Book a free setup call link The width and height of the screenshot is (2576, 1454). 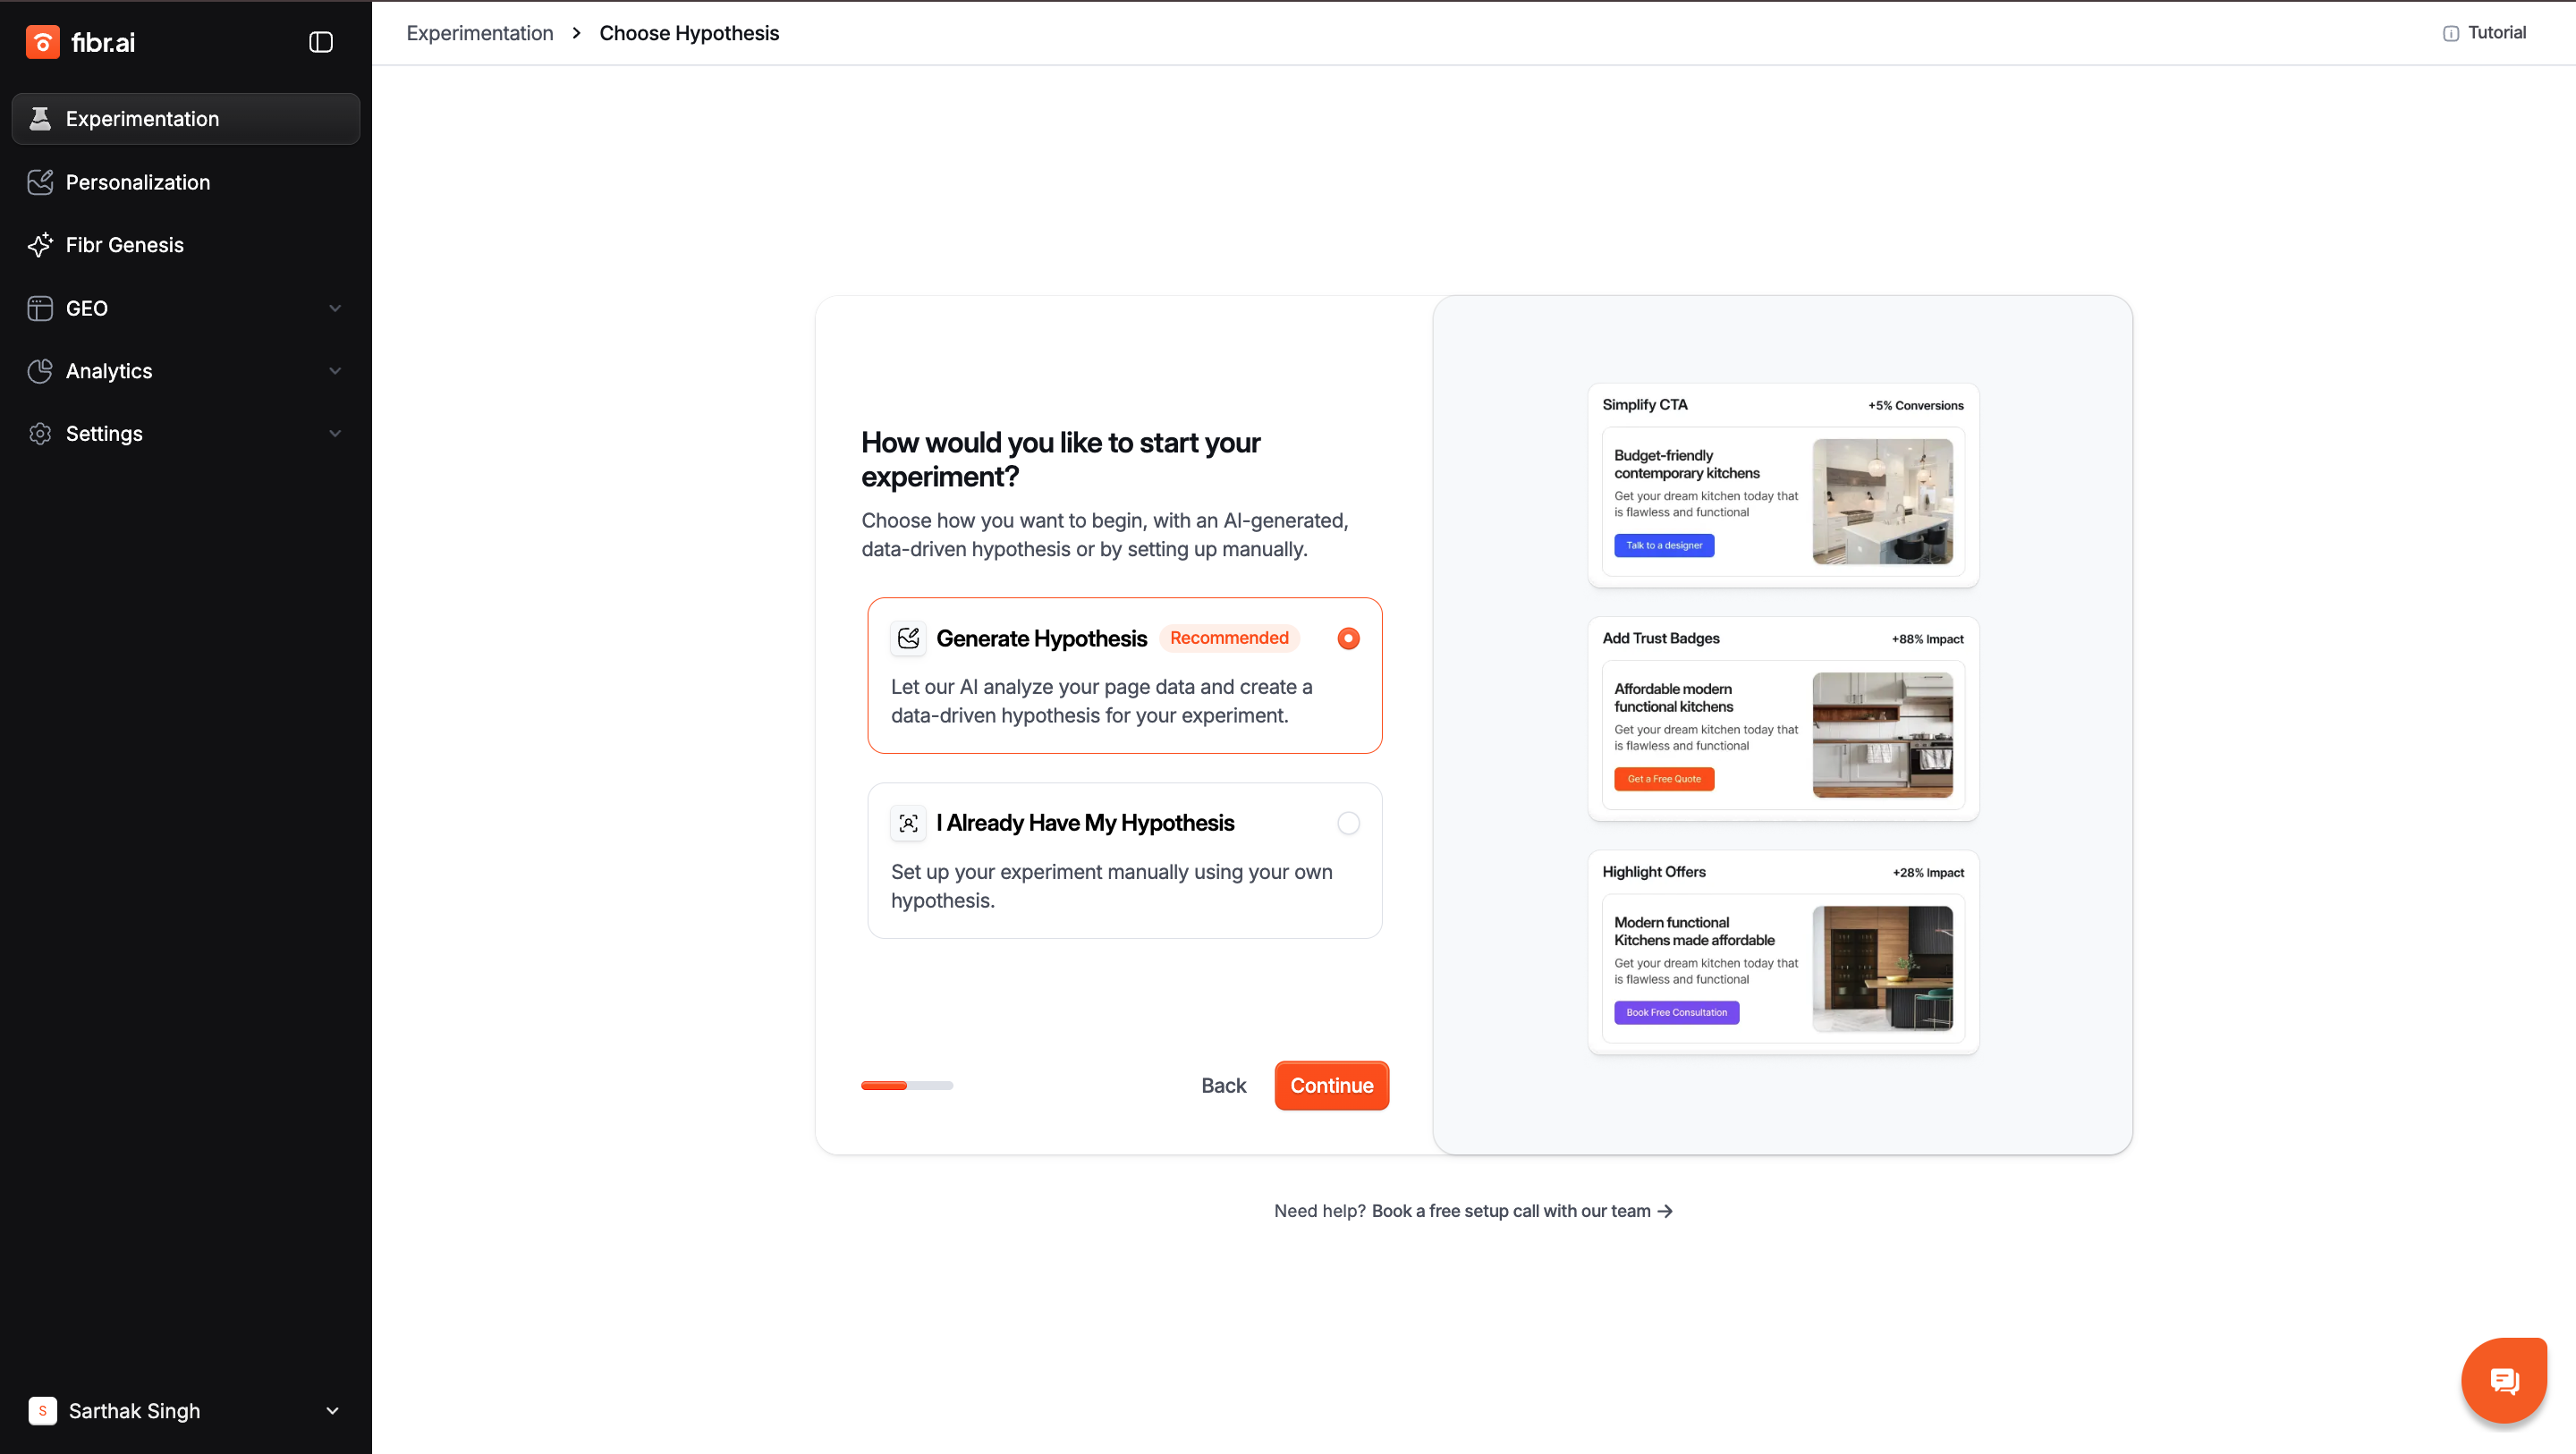pos(1521,1211)
